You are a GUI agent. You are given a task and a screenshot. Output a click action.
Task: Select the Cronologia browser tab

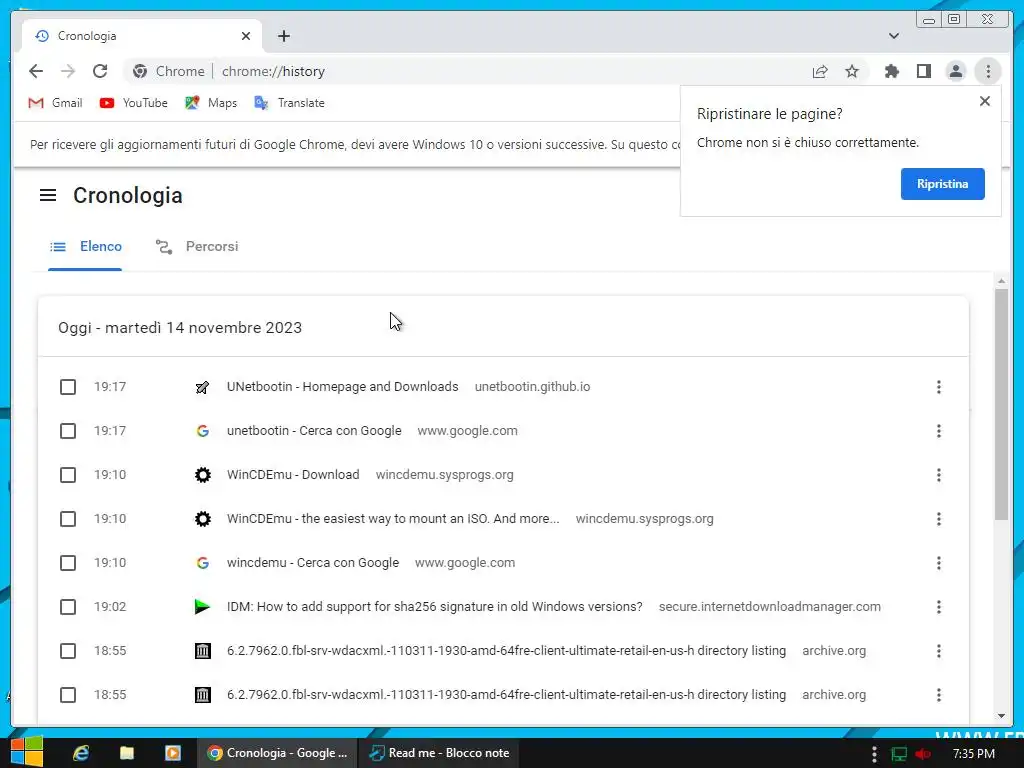(x=142, y=36)
